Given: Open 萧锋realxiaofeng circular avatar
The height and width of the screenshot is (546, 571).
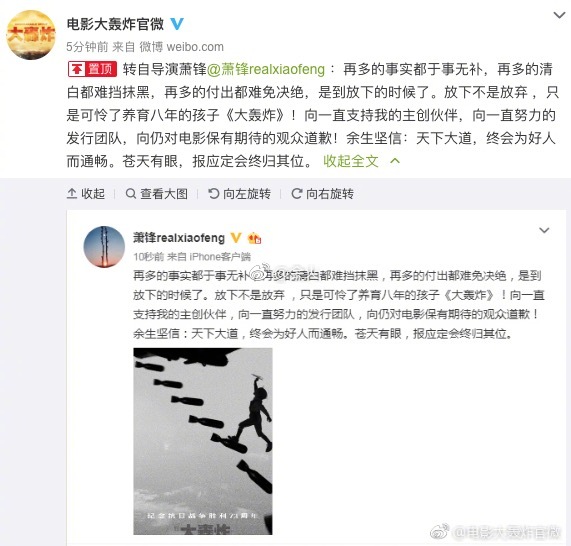Looking at the screenshot, I should click(104, 247).
